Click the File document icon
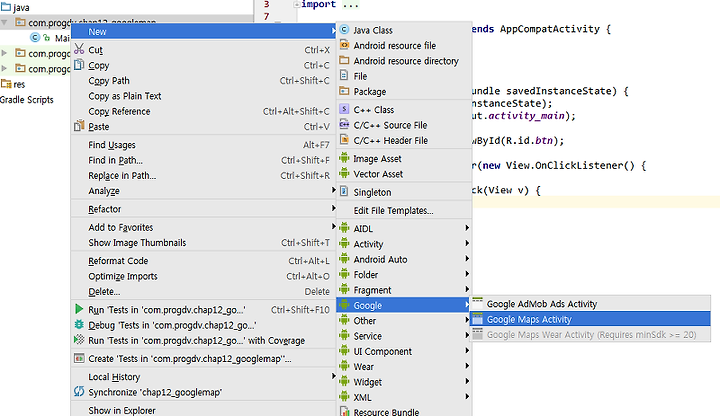The height and width of the screenshot is (416, 720). [344, 75]
